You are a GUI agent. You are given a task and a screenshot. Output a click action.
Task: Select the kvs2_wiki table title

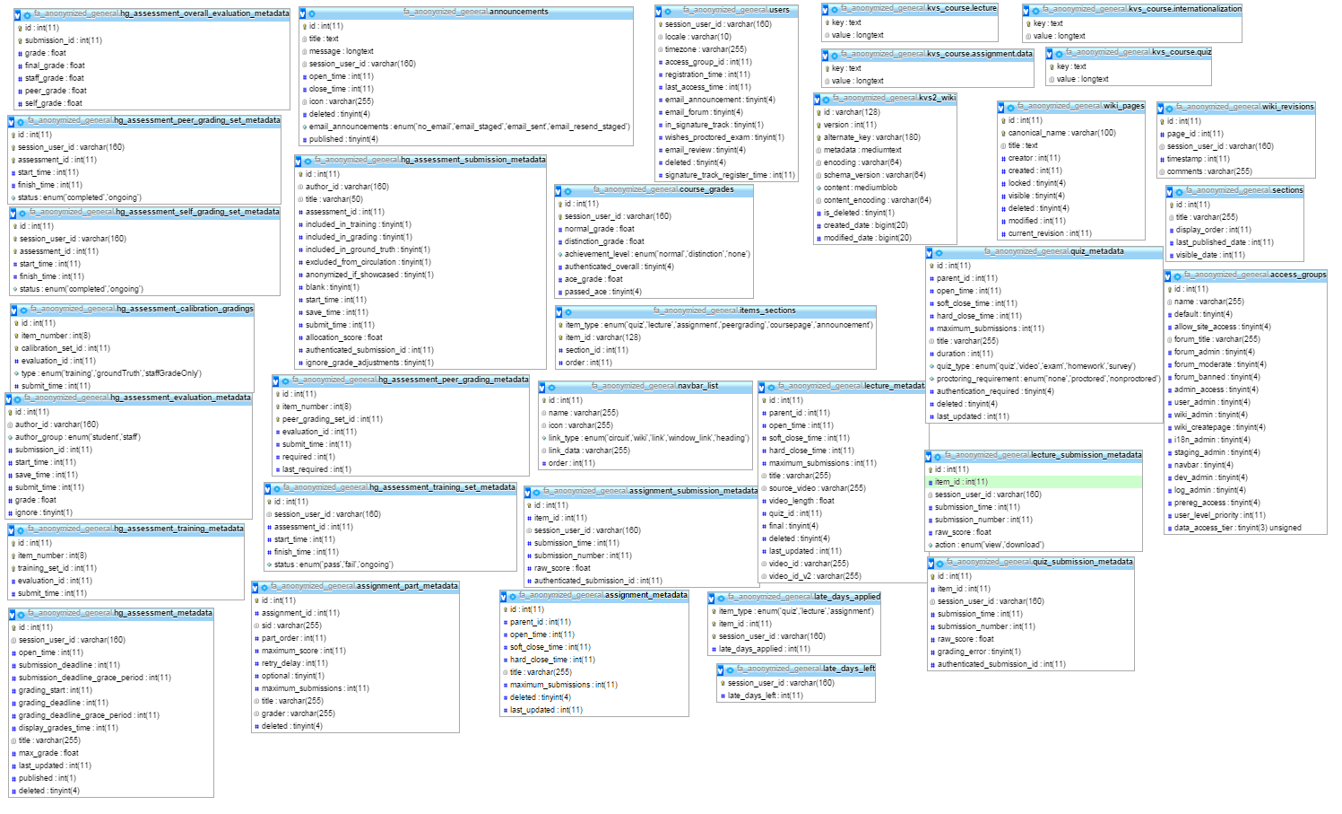pyautogui.click(x=896, y=98)
